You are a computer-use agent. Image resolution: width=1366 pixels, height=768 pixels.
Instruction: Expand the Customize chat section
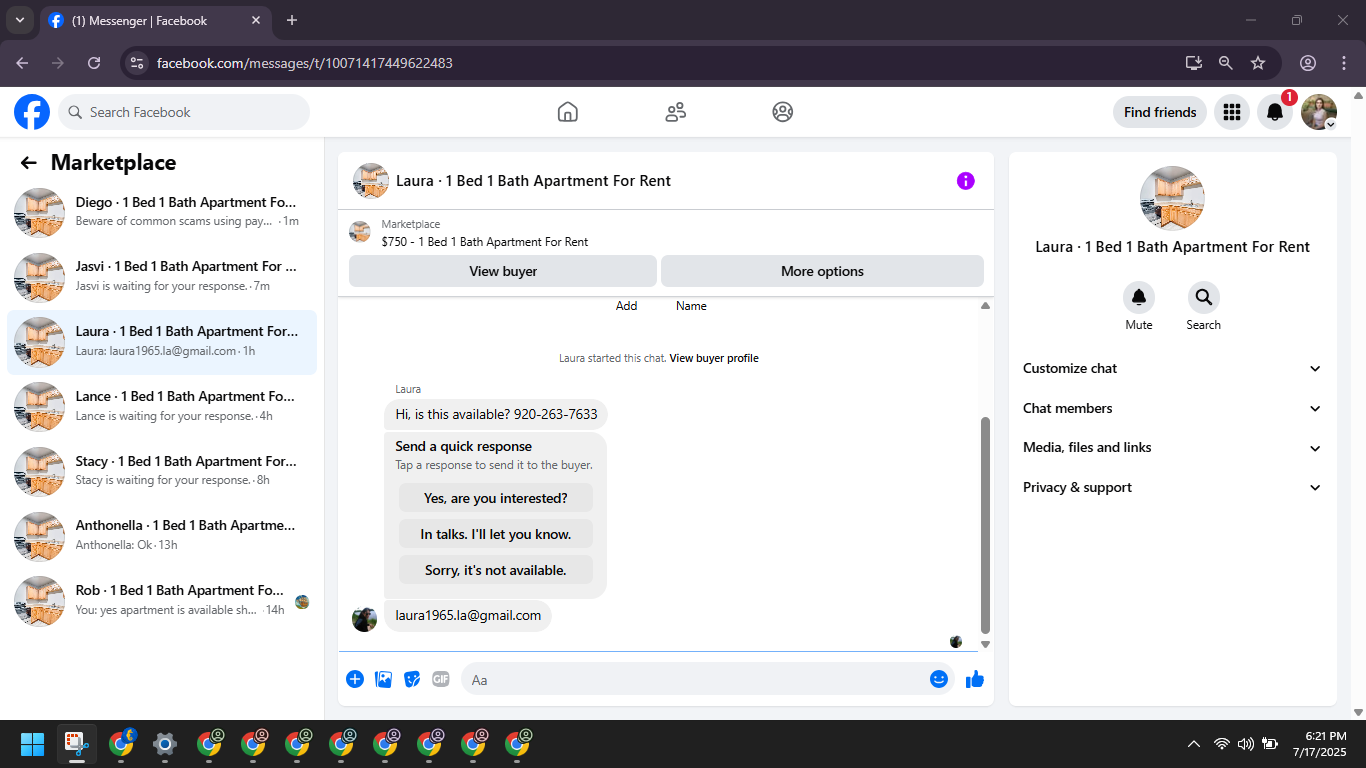click(1172, 368)
